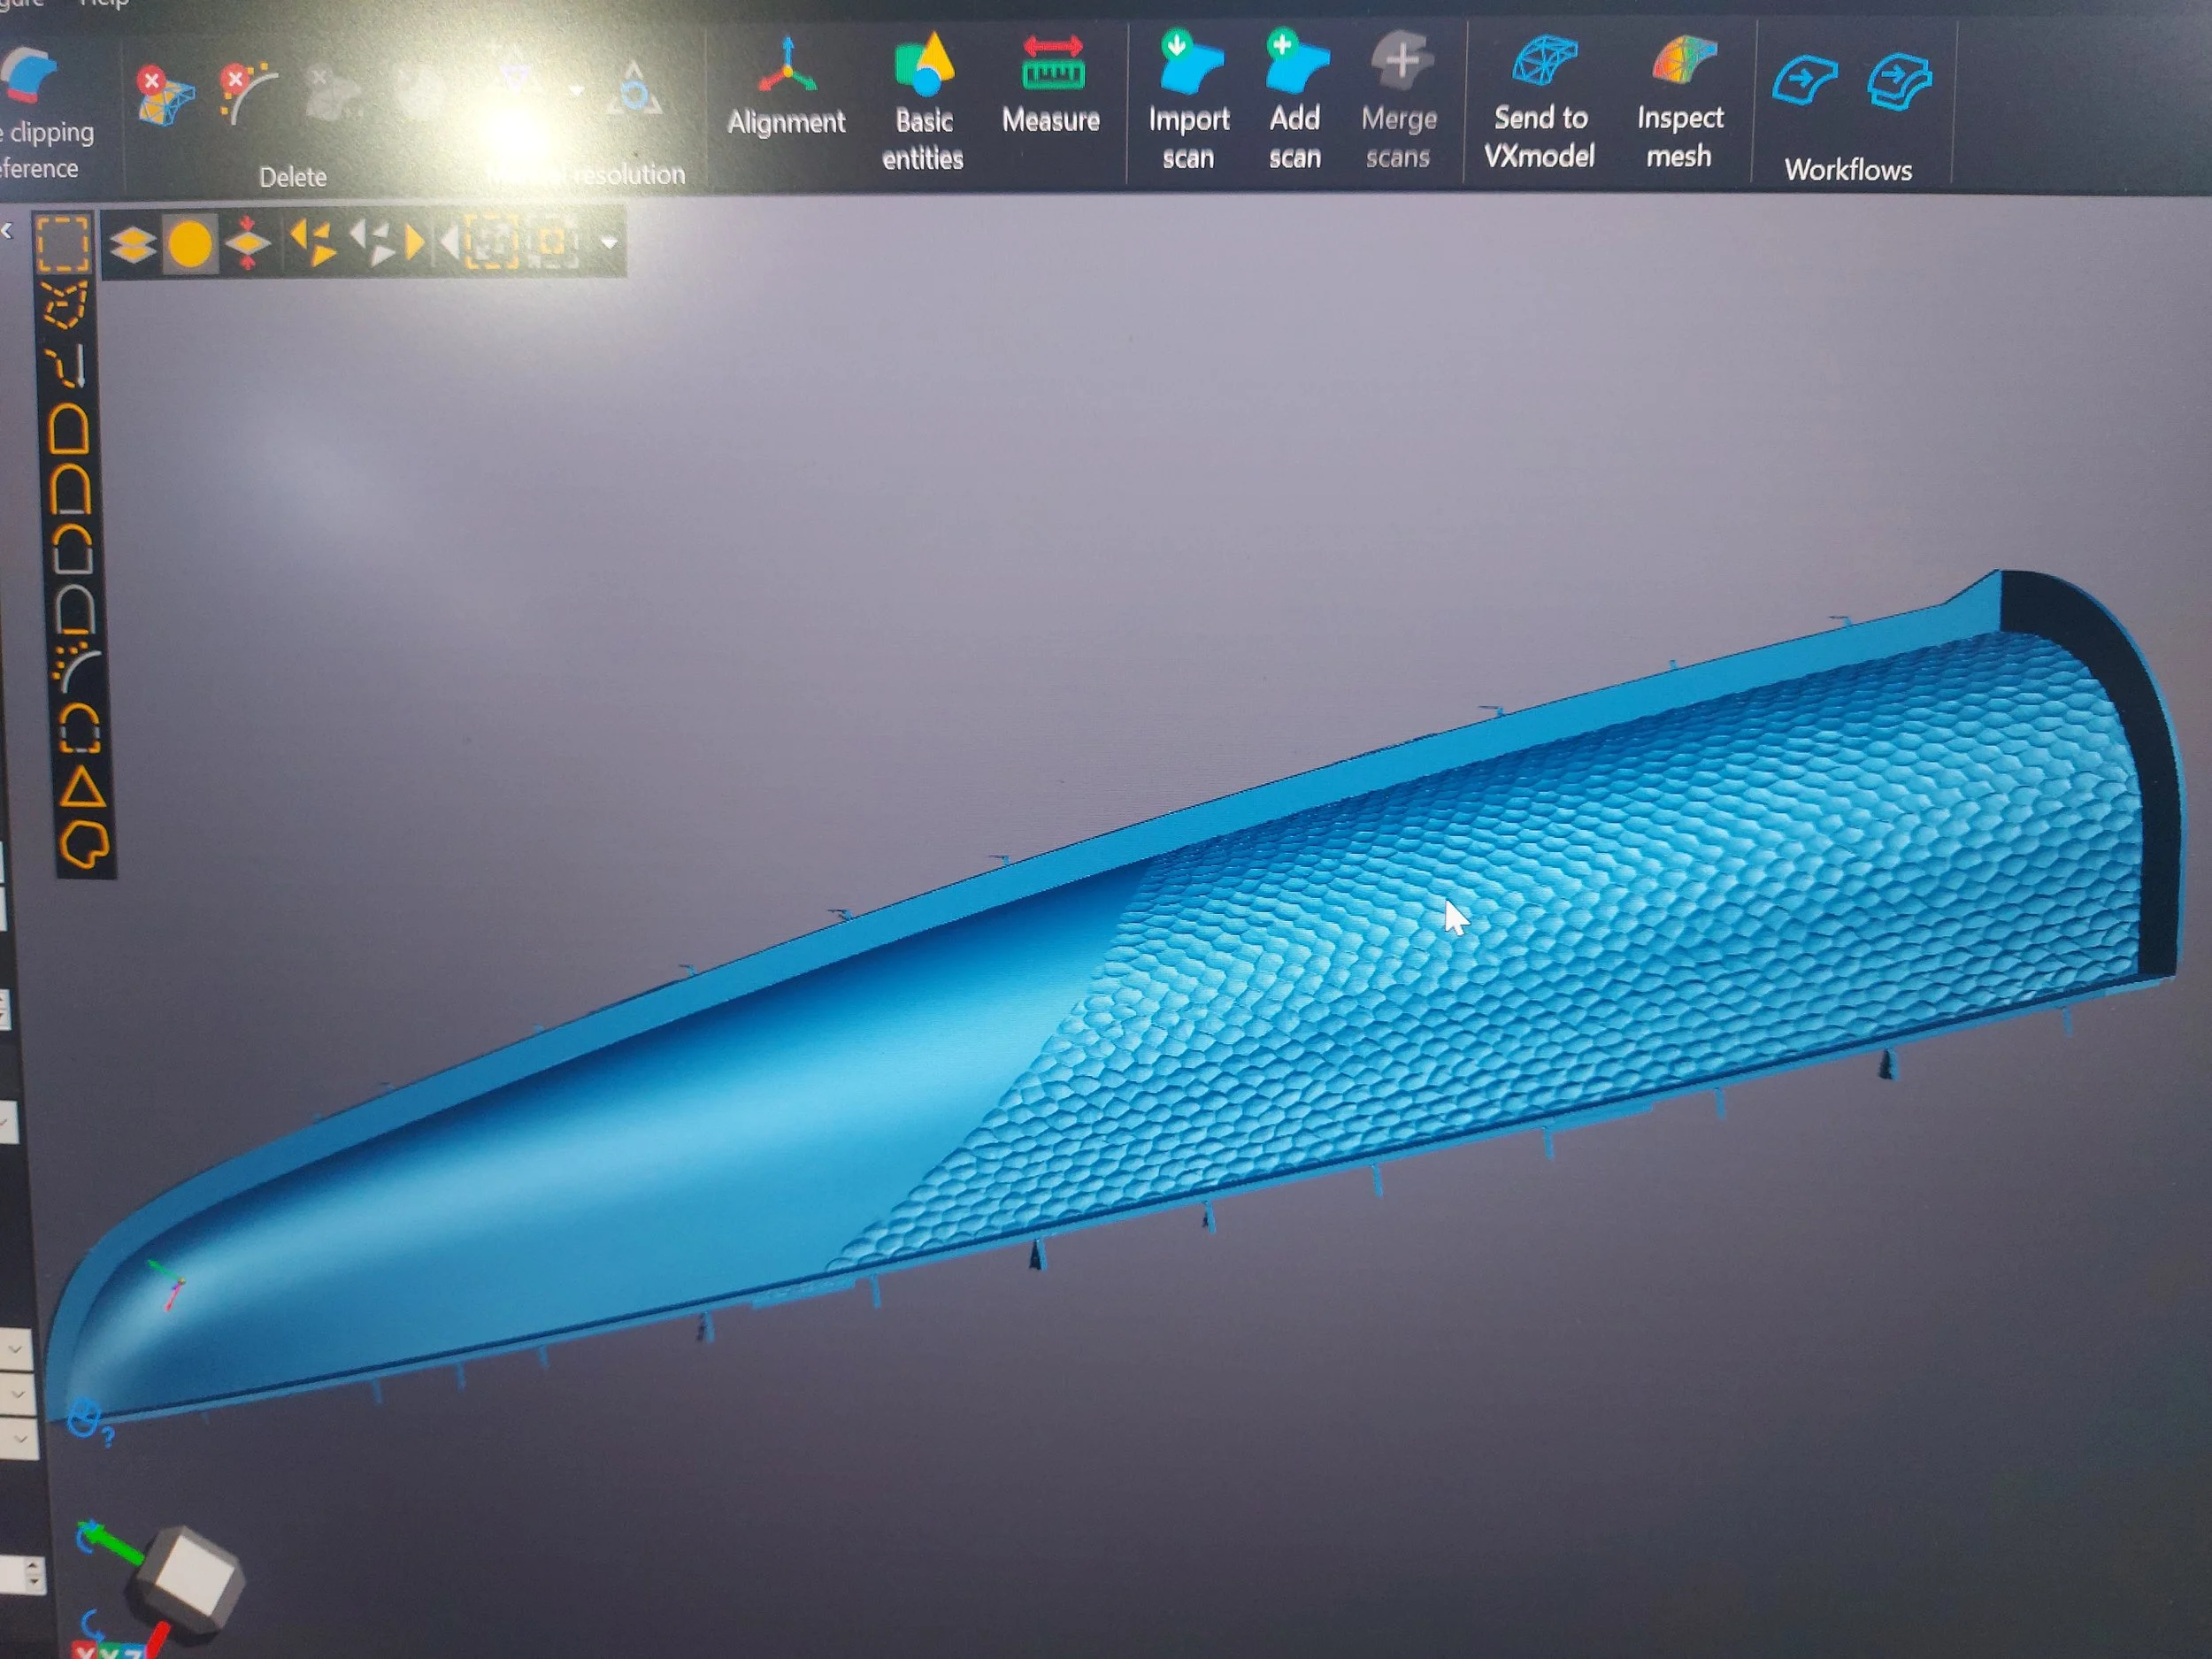Toggle select-through layers mode
This screenshot has height=1659, width=2212.
coord(132,244)
